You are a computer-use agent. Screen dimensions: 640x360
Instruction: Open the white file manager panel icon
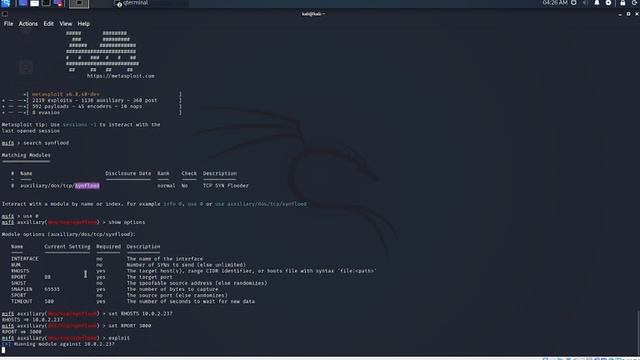point(35,3)
